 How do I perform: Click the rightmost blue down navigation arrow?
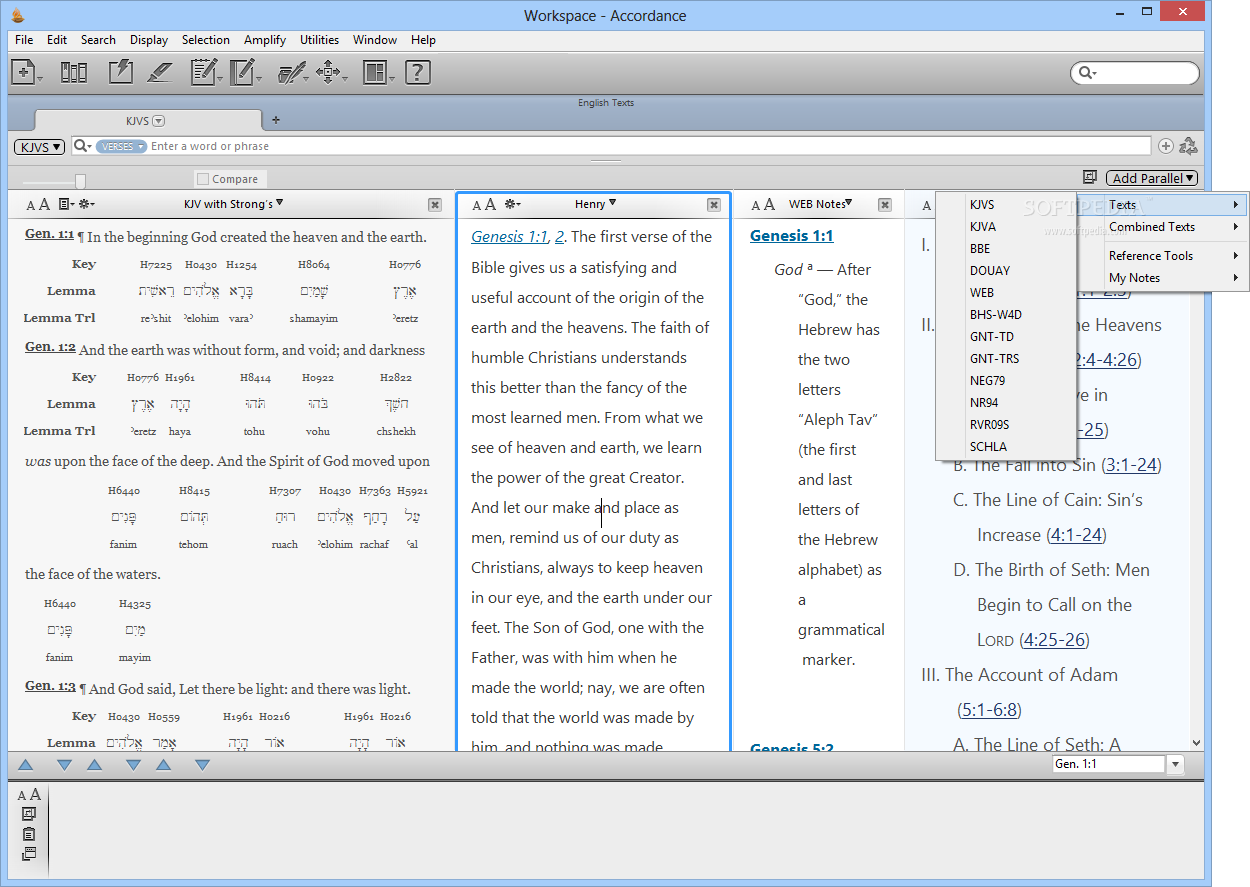click(202, 765)
